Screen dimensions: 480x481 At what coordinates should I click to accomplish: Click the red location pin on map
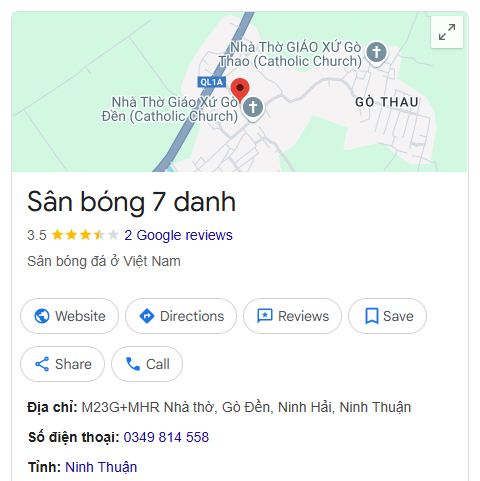[240, 90]
